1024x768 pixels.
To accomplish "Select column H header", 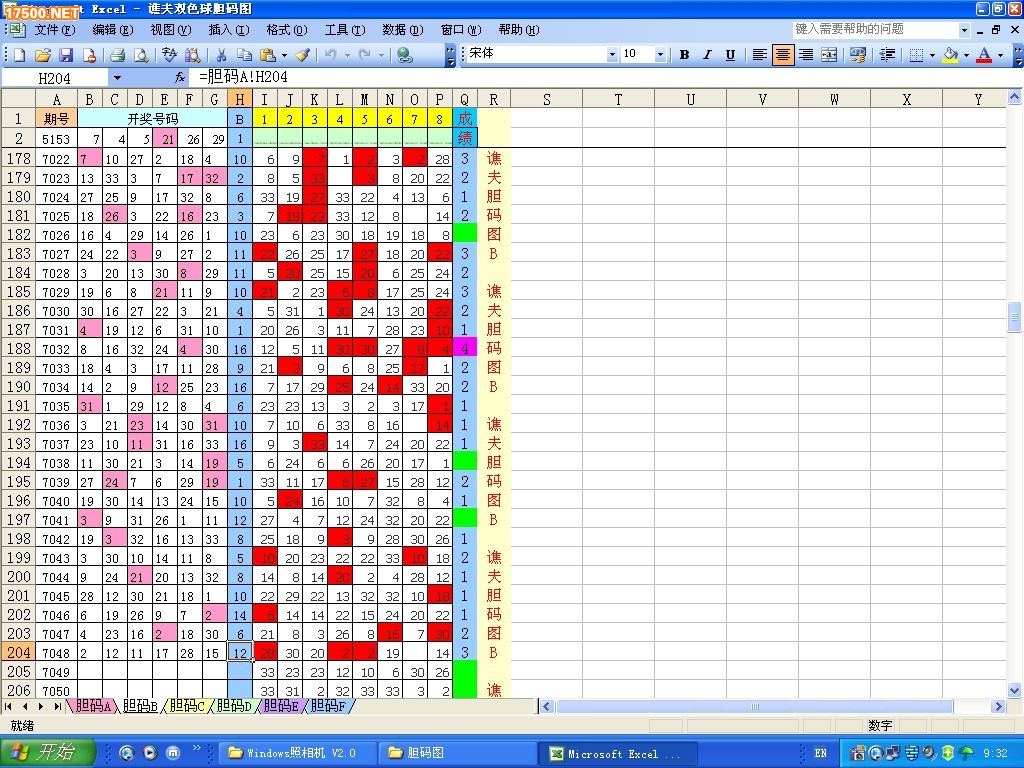I will coord(240,99).
